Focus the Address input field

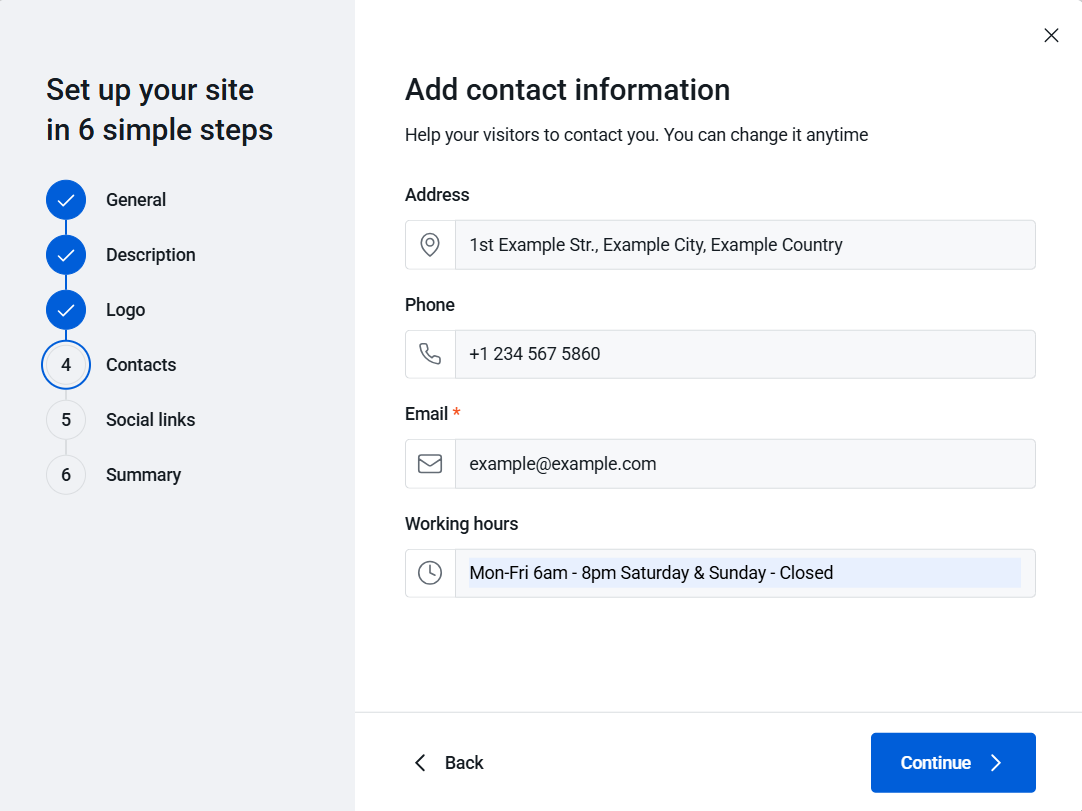coord(744,245)
